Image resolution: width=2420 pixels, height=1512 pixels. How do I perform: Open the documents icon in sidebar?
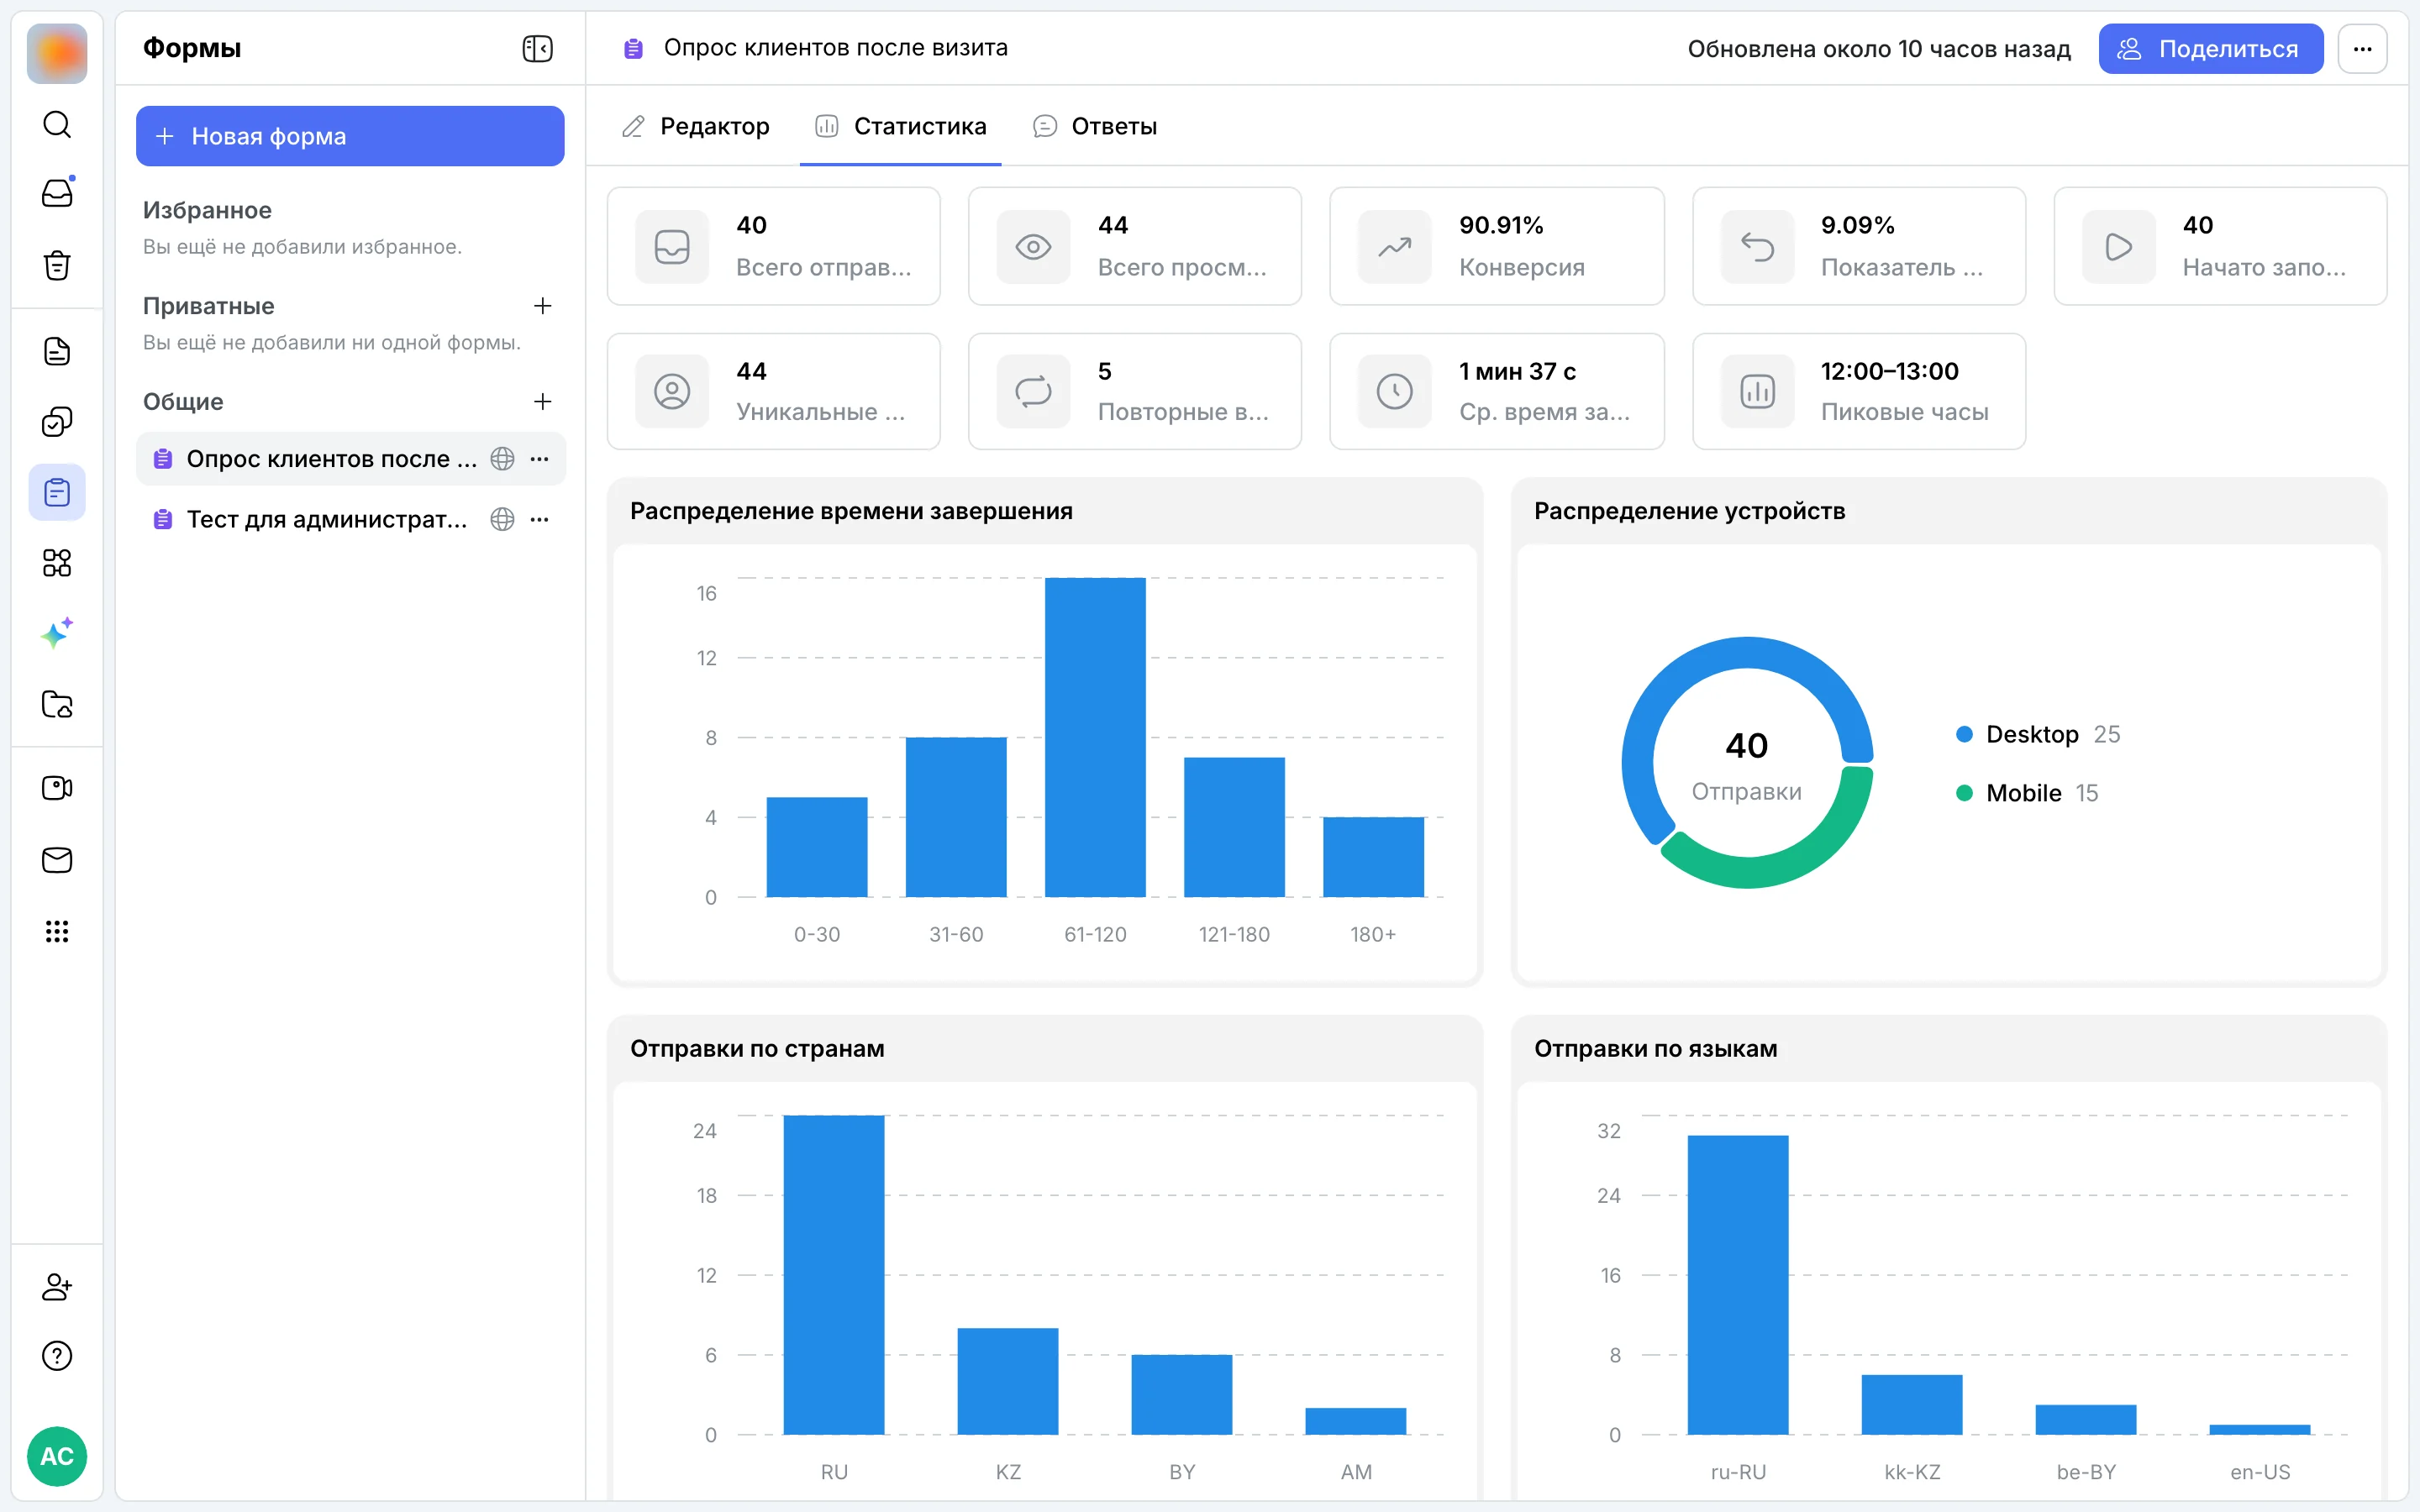[x=57, y=351]
